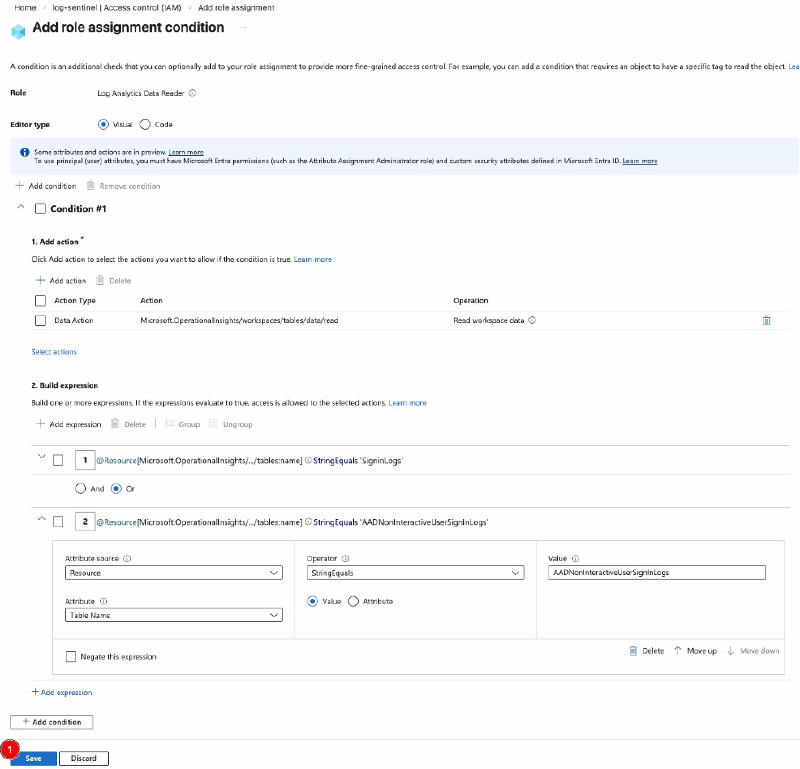Click the Home breadcrumb link
Image resolution: width=800 pixels, height=769 pixels.
24,7
